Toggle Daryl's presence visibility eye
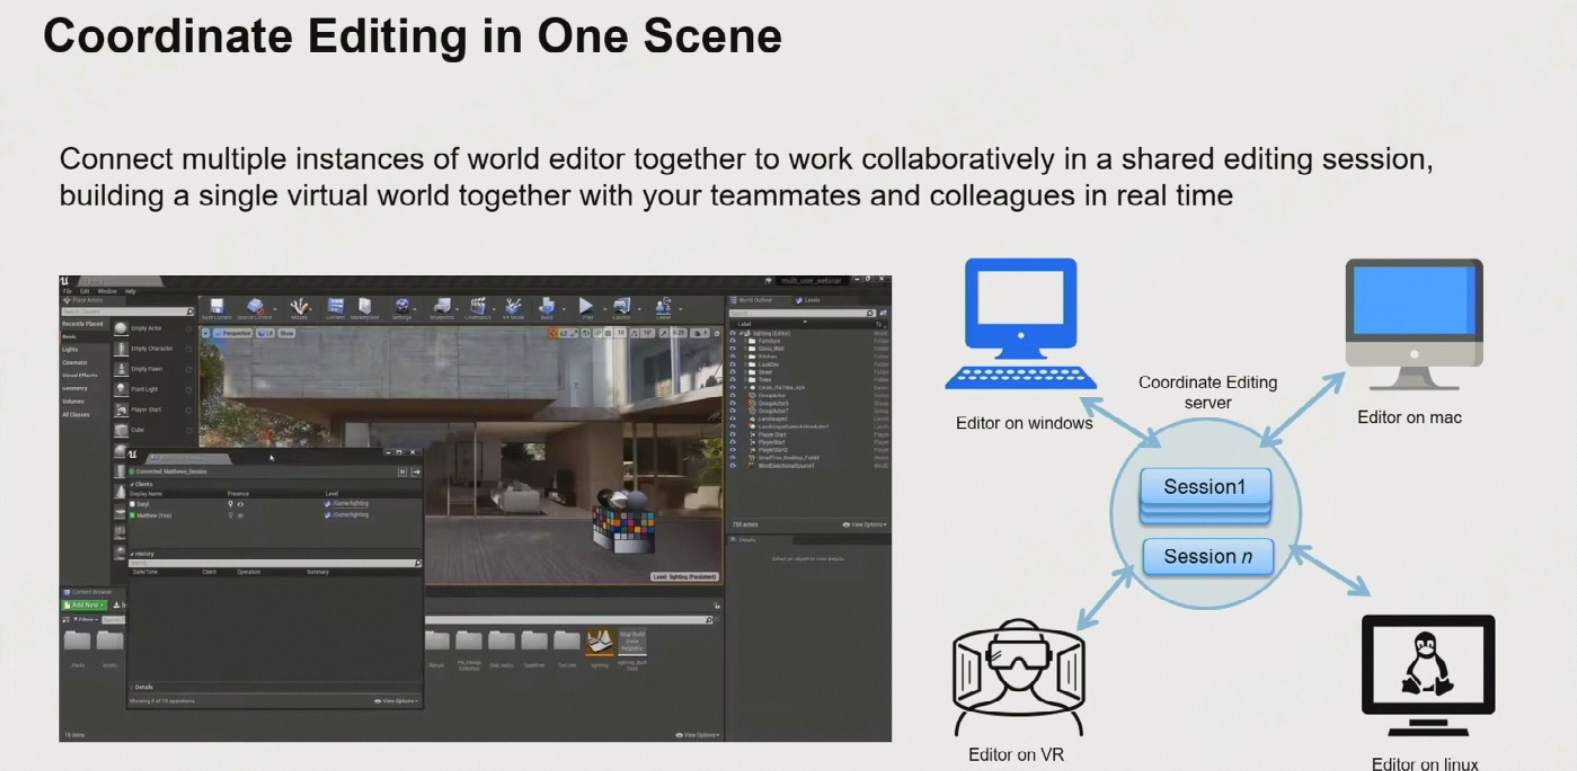 pos(240,504)
